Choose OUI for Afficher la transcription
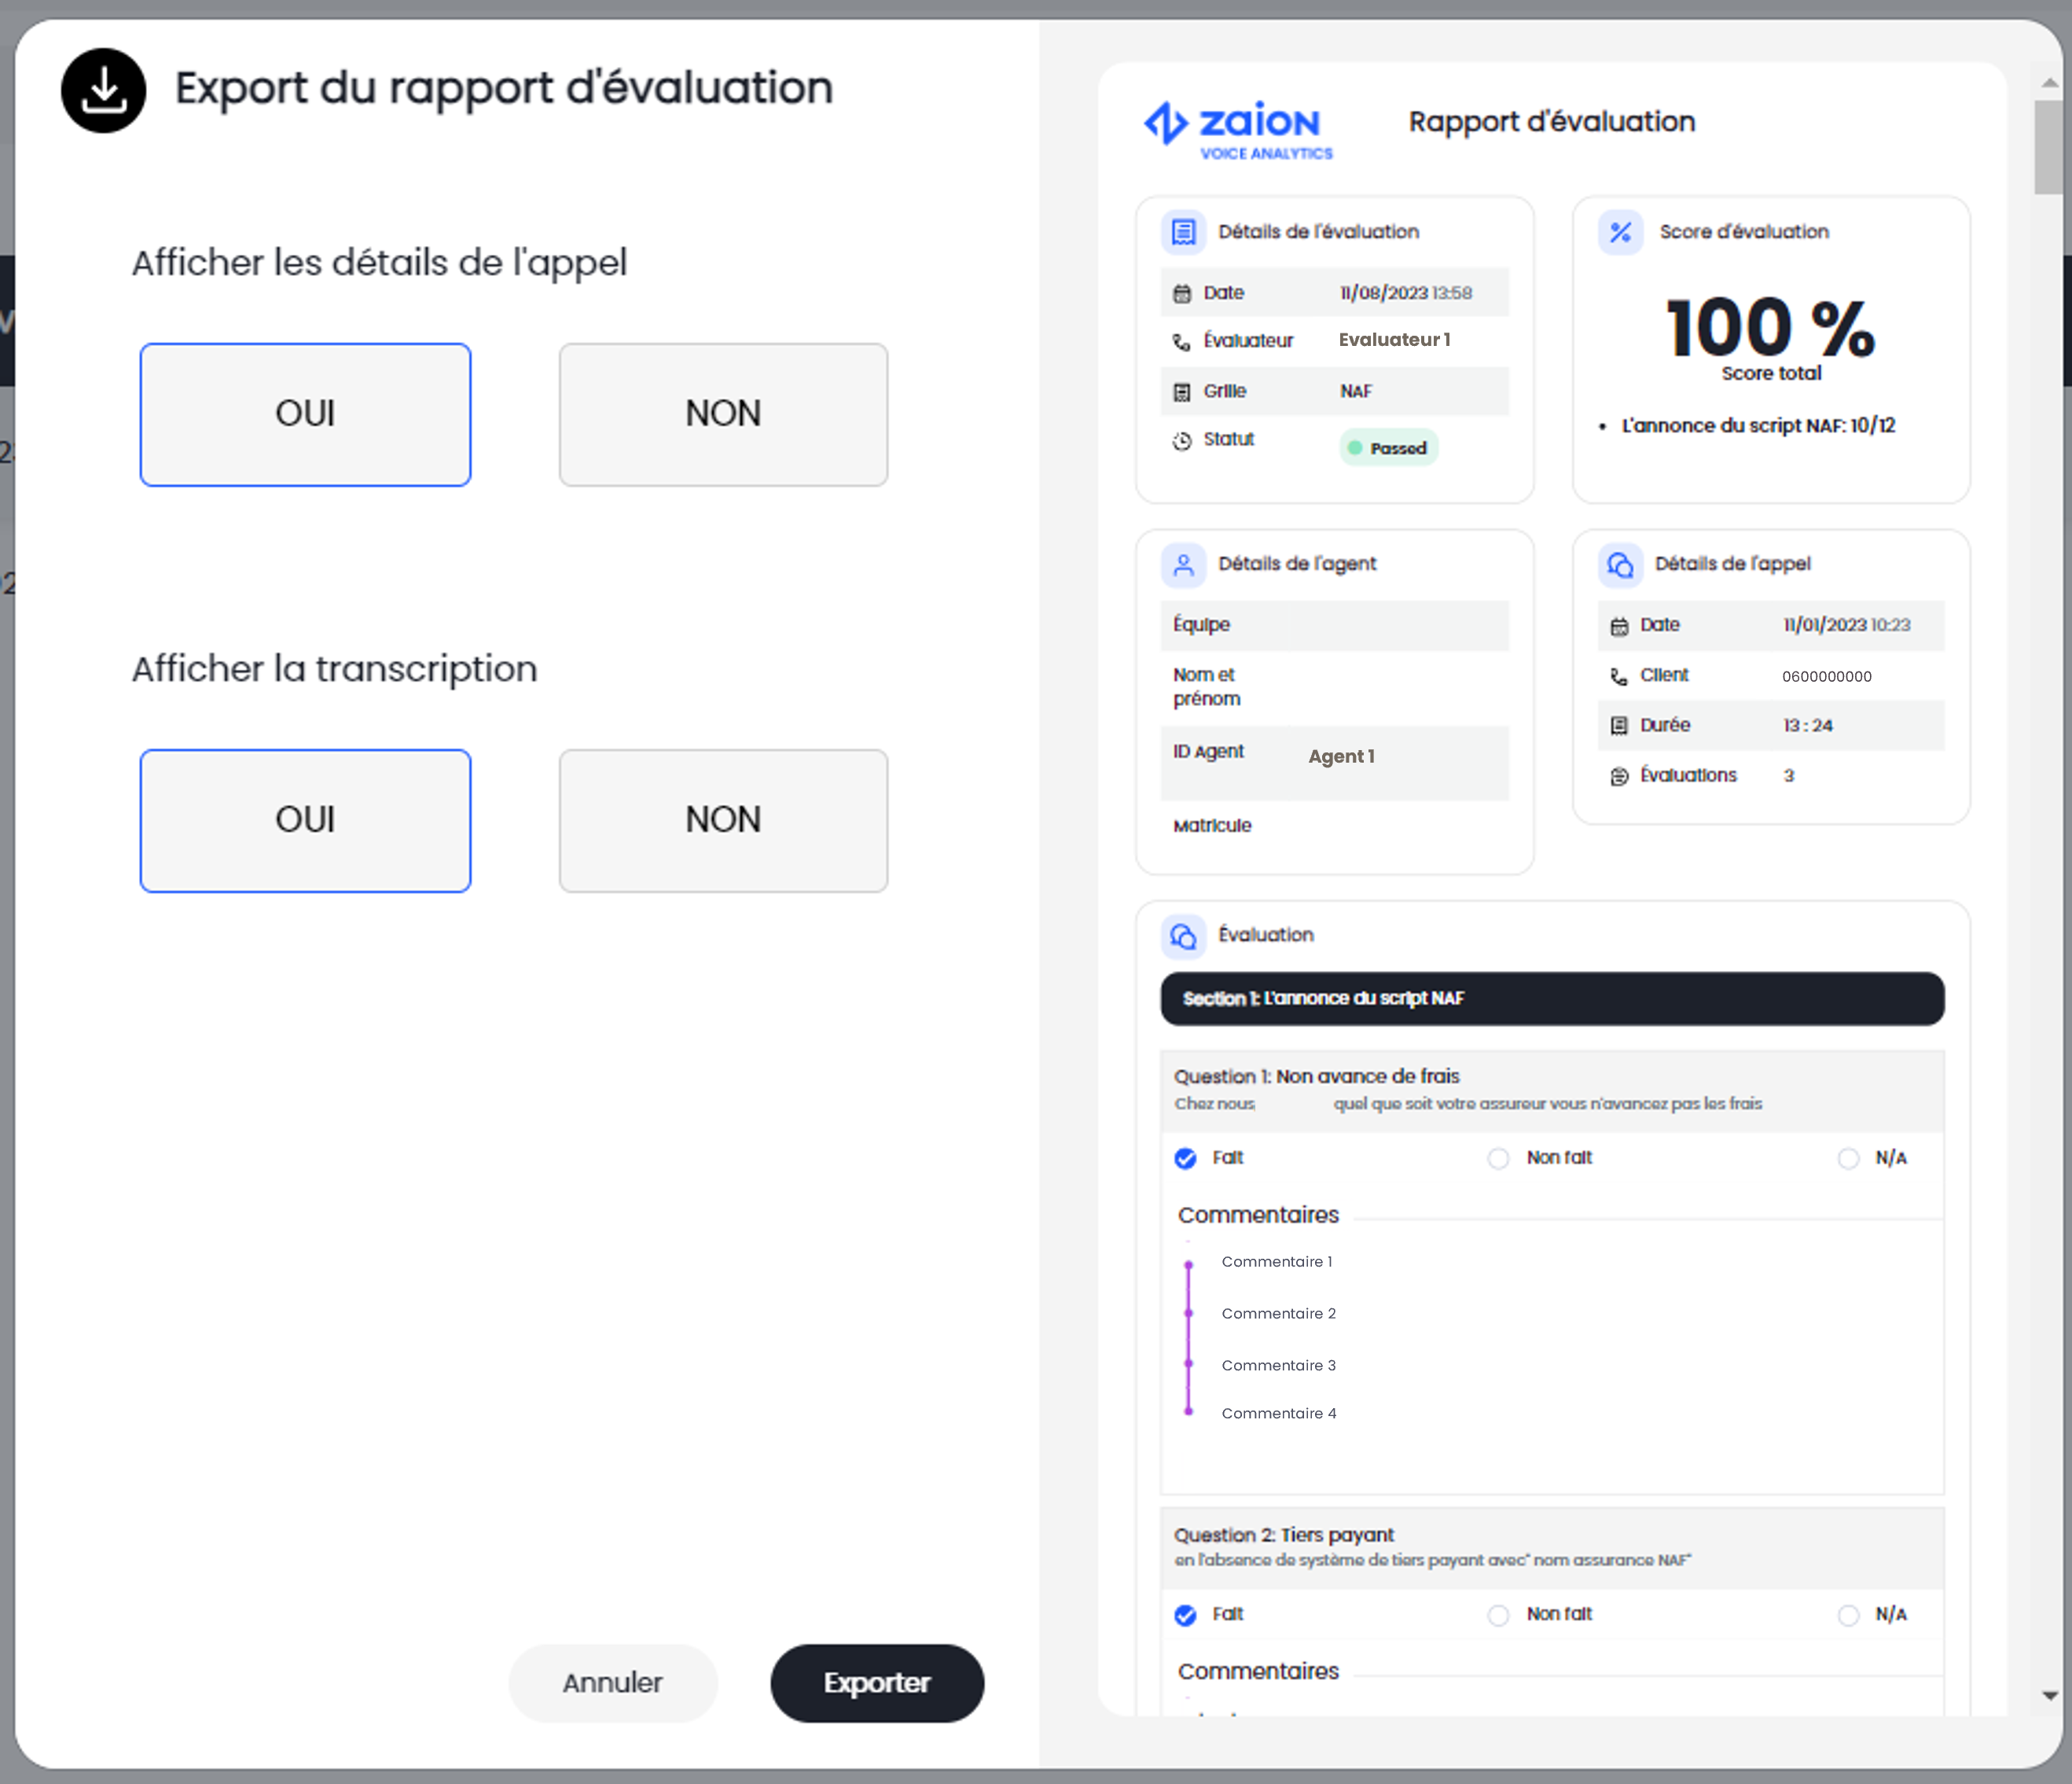Screen dimensions: 2072x1784 click(305, 820)
